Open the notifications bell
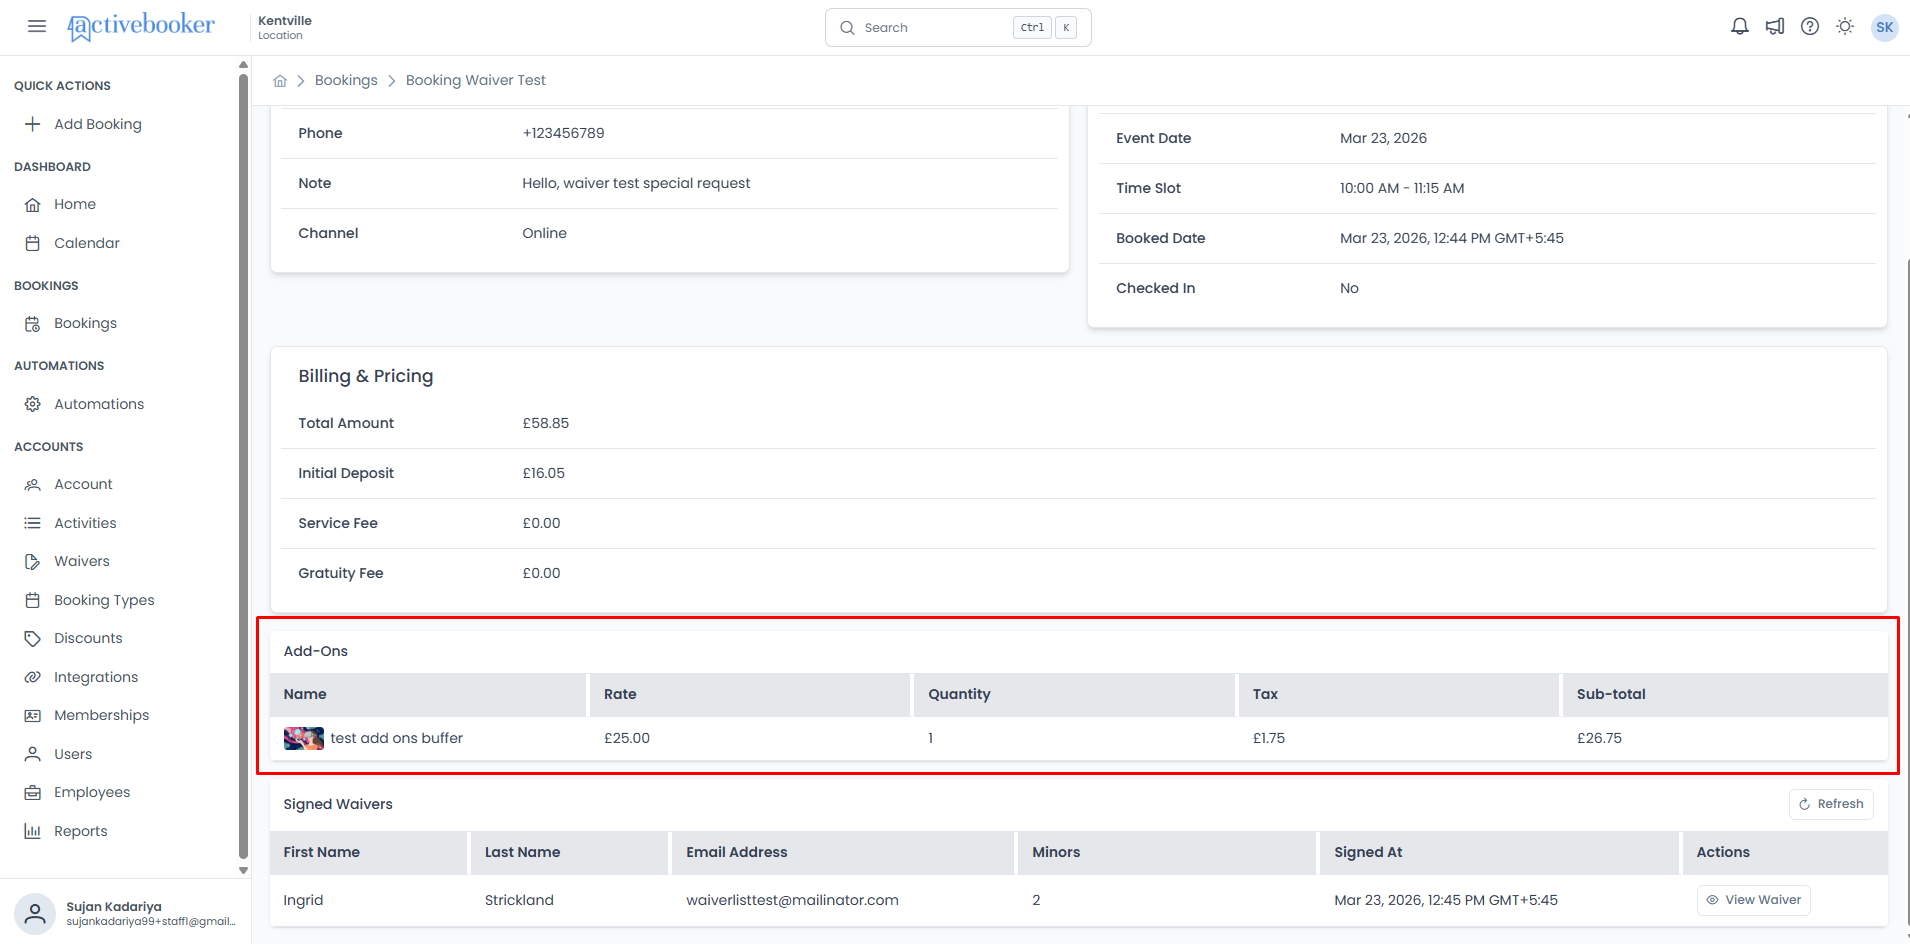 pyautogui.click(x=1740, y=27)
